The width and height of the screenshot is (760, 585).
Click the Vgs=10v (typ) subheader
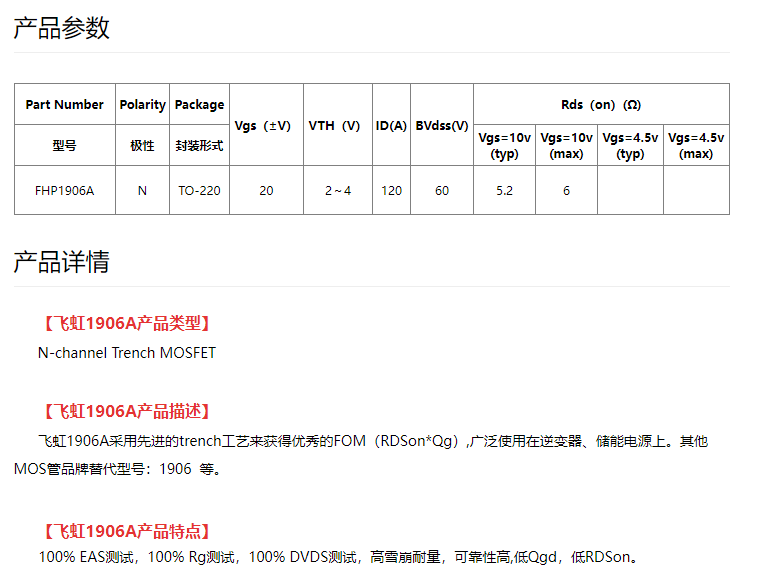click(504, 145)
